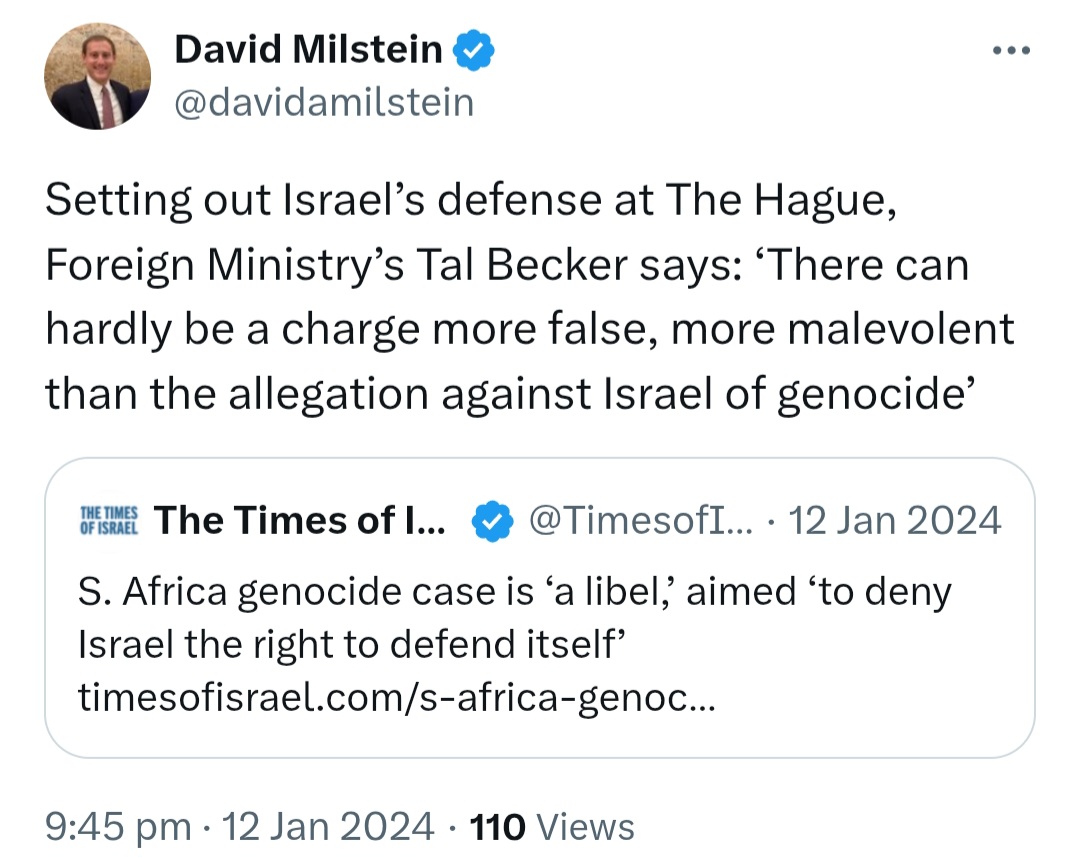The height and width of the screenshot is (857, 1080).
Task: Click the quoted tweet date 12 Jan 2024
Action: (894, 521)
